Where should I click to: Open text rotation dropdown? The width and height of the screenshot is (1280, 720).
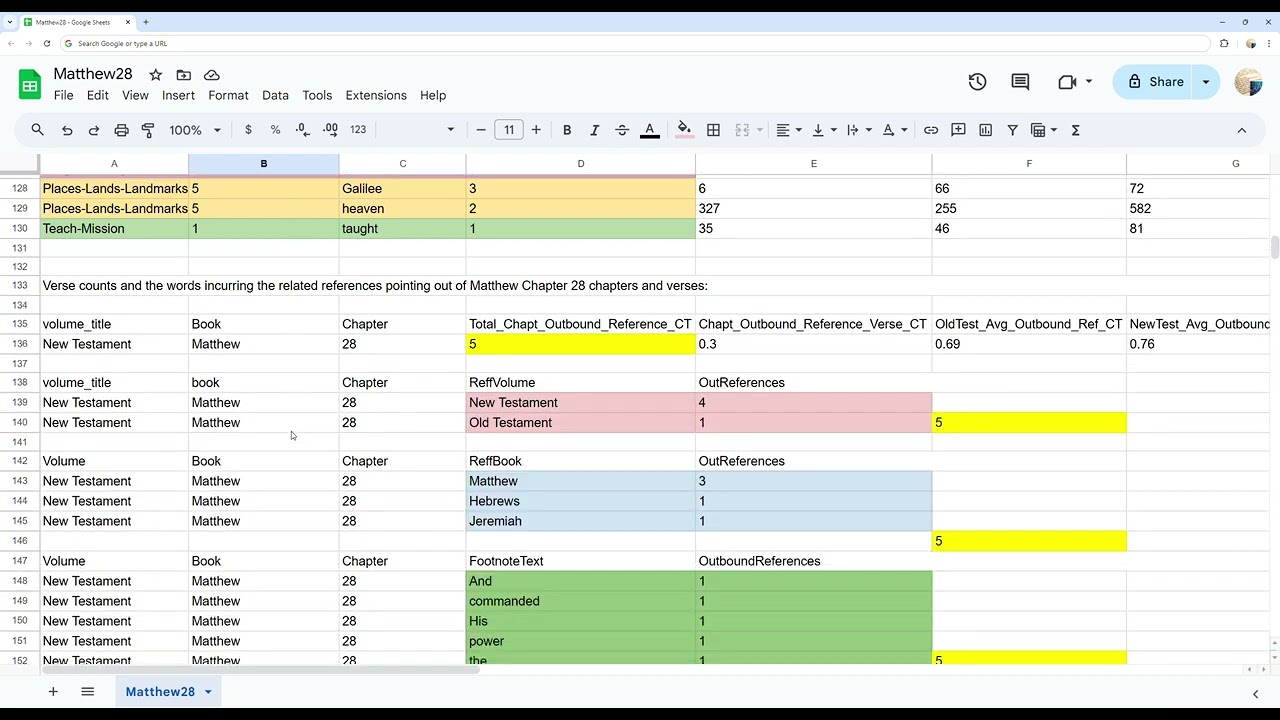pyautogui.click(x=895, y=130)
